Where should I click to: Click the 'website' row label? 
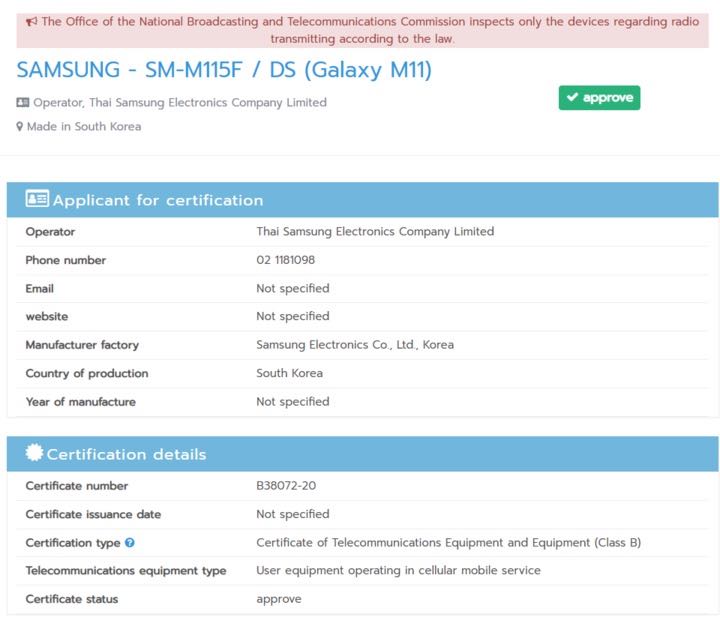click(47, 316)
